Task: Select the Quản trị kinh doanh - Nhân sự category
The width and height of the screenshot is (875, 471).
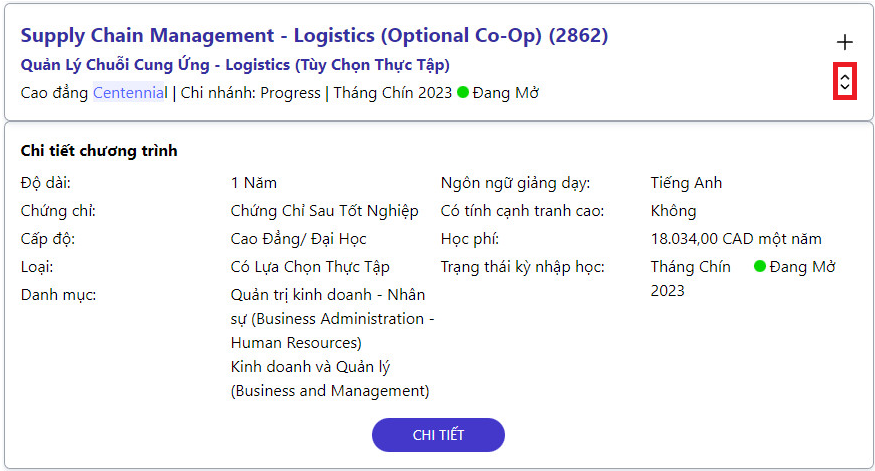Action: click(332, 318)
